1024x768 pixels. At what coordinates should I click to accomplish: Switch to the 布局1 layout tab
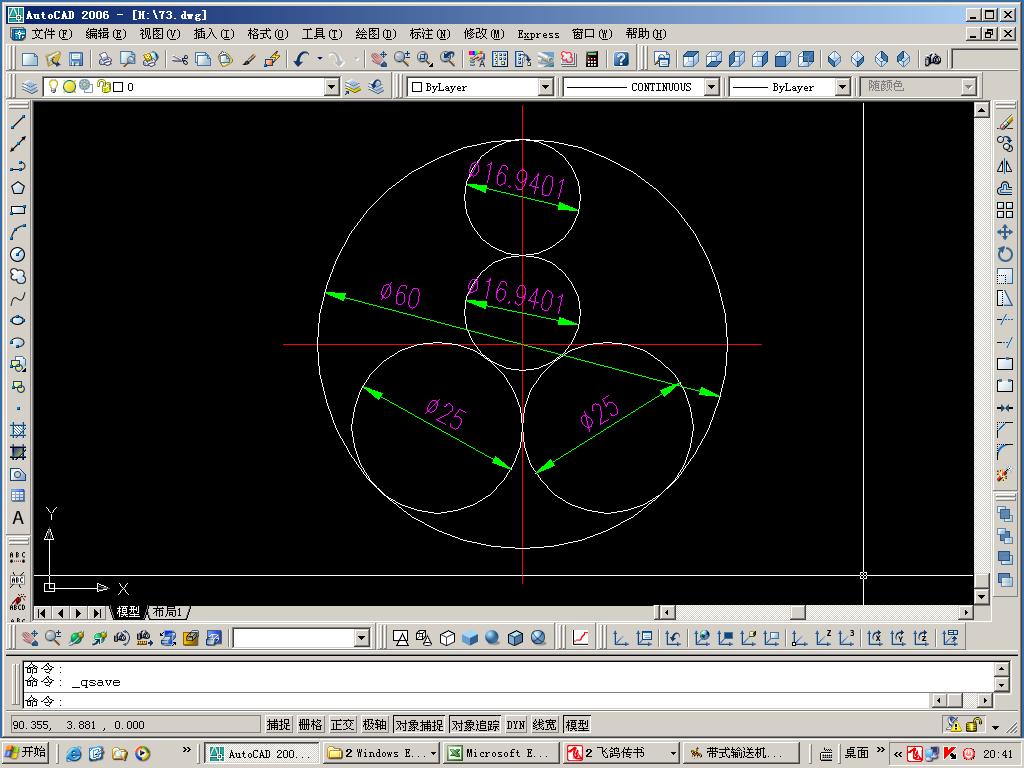(x=168, y=612)
